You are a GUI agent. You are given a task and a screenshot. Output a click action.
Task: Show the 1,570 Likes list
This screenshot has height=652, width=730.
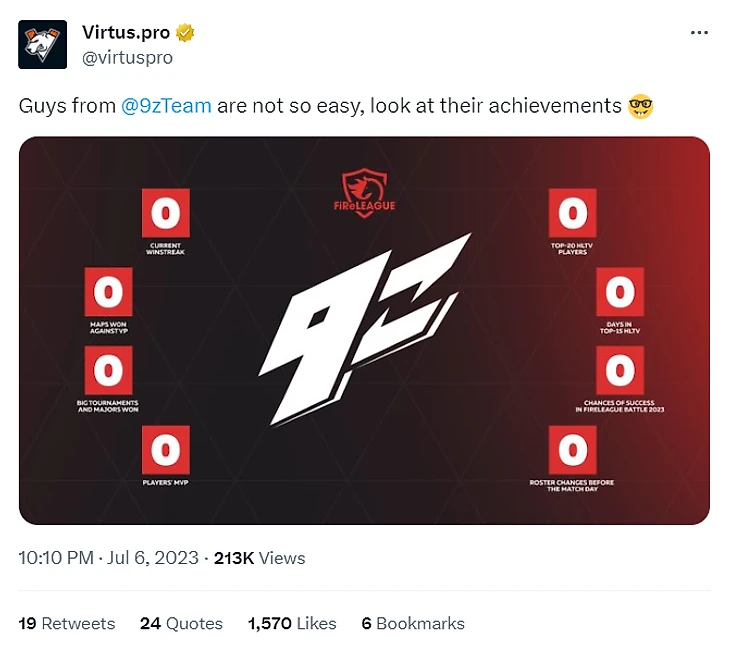tap(292, 623)
